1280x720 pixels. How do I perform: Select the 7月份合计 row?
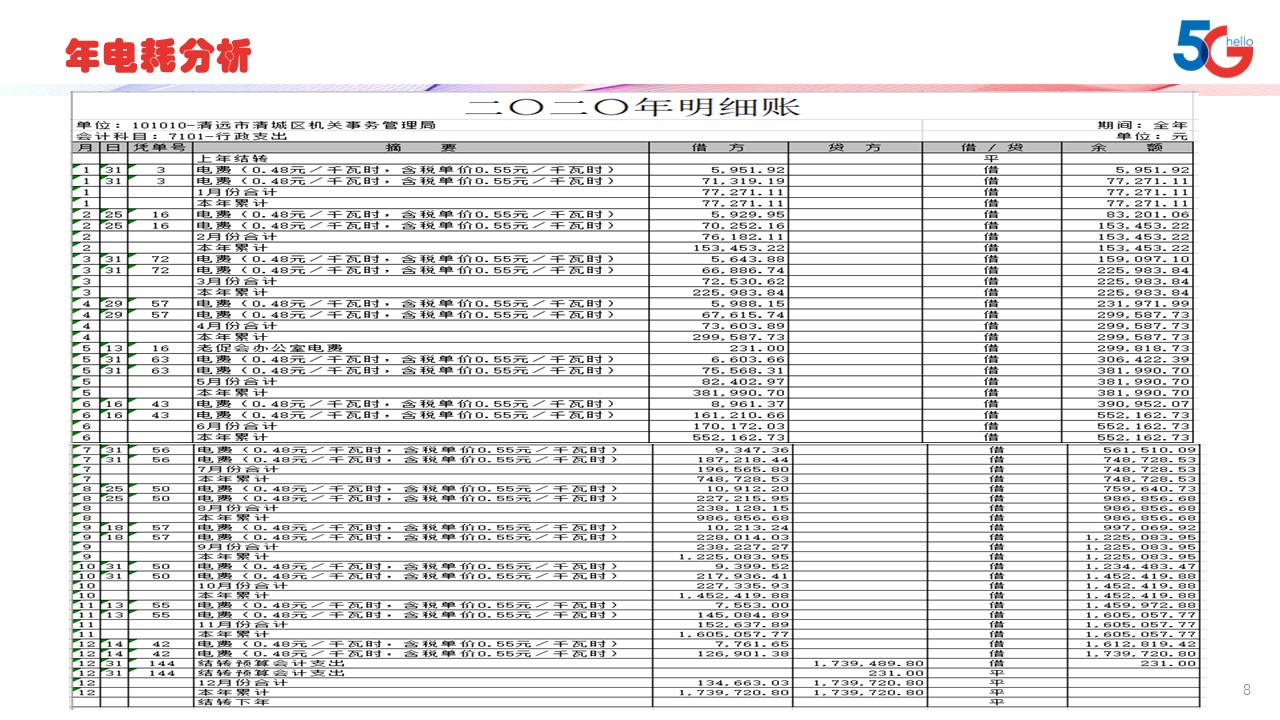point(637,469)
